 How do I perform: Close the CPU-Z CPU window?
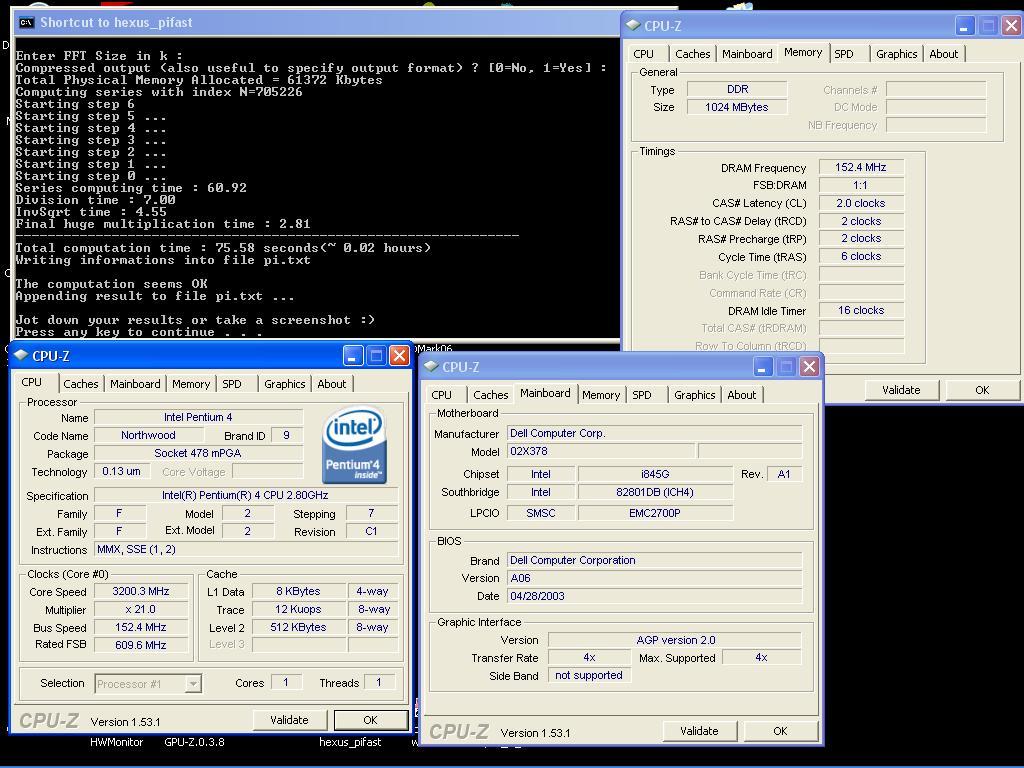(399, 356)
